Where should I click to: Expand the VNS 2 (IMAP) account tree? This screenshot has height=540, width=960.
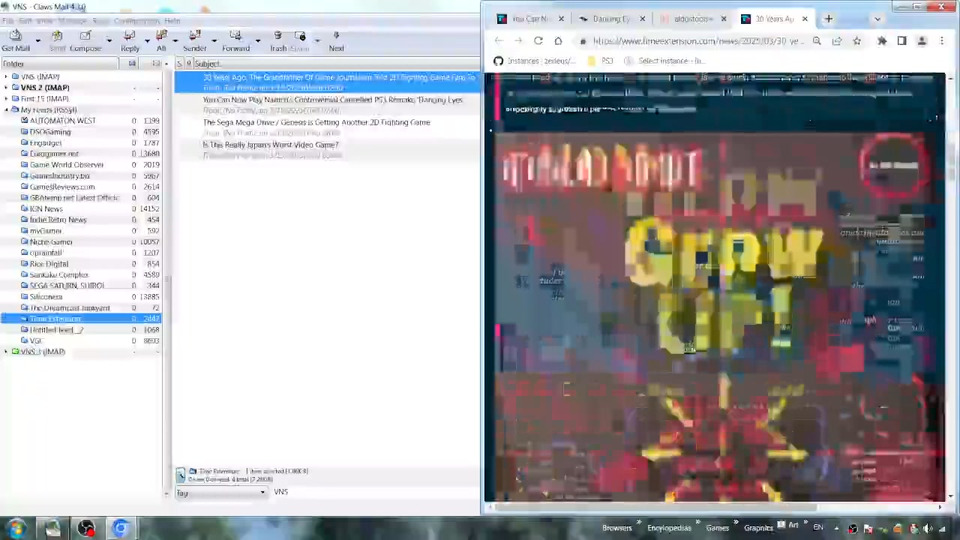click(6, 88)
